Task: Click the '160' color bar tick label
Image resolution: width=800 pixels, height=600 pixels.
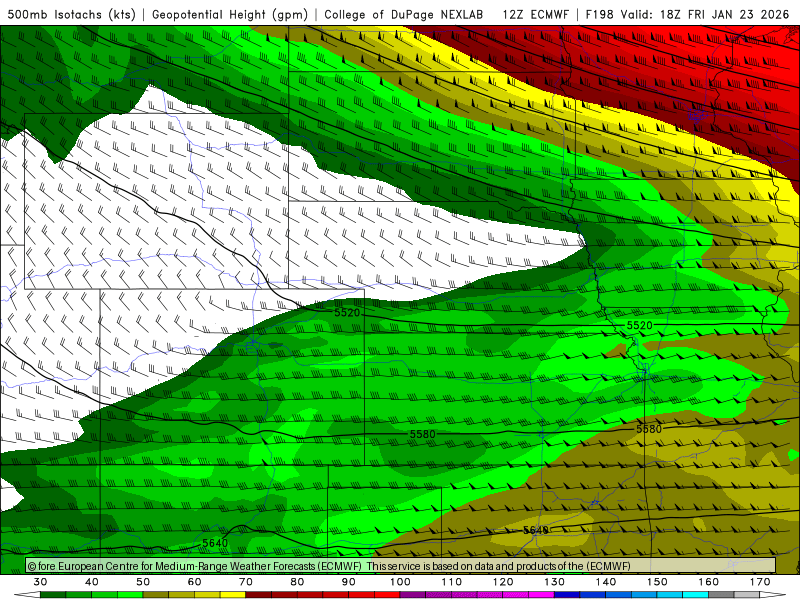Action: 709,582
